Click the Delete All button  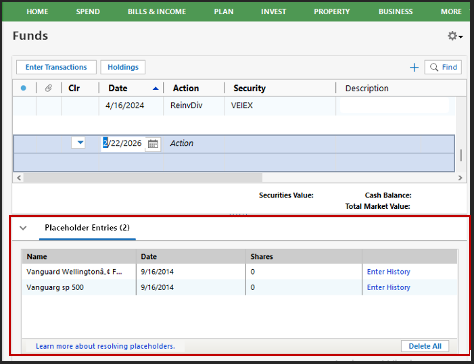425,346
